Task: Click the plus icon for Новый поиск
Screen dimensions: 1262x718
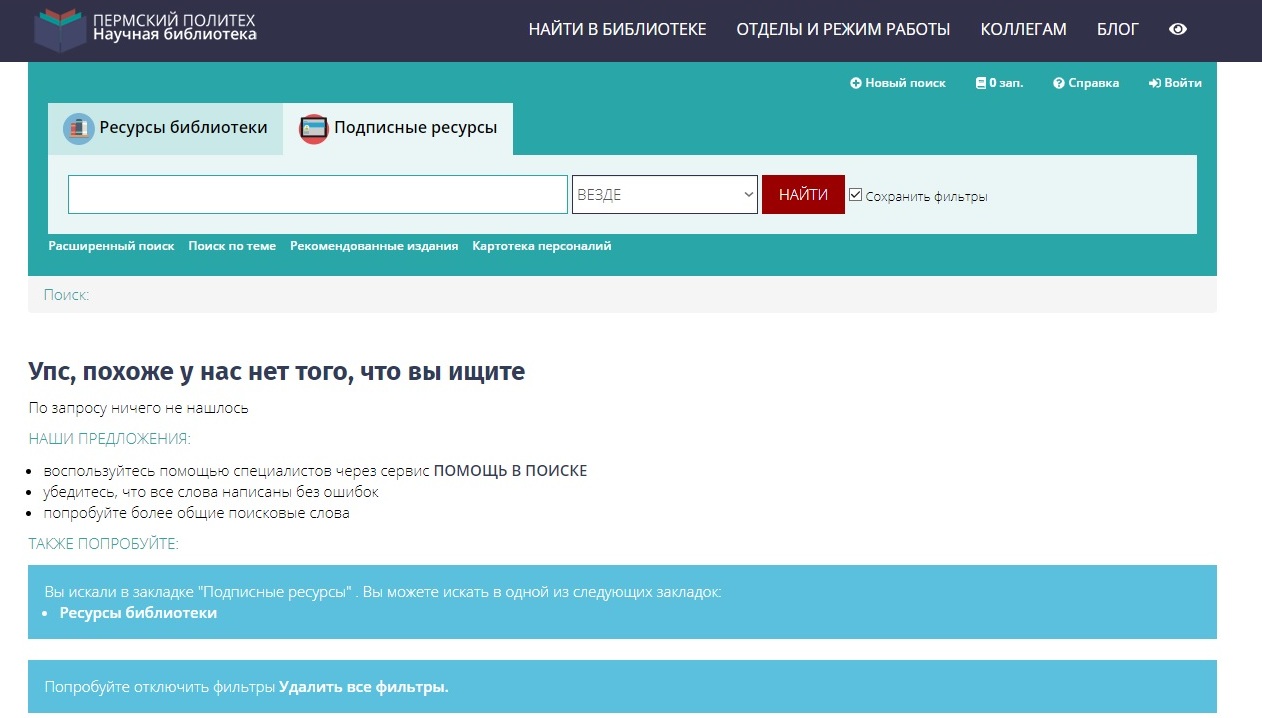Action: coord(855,83)
